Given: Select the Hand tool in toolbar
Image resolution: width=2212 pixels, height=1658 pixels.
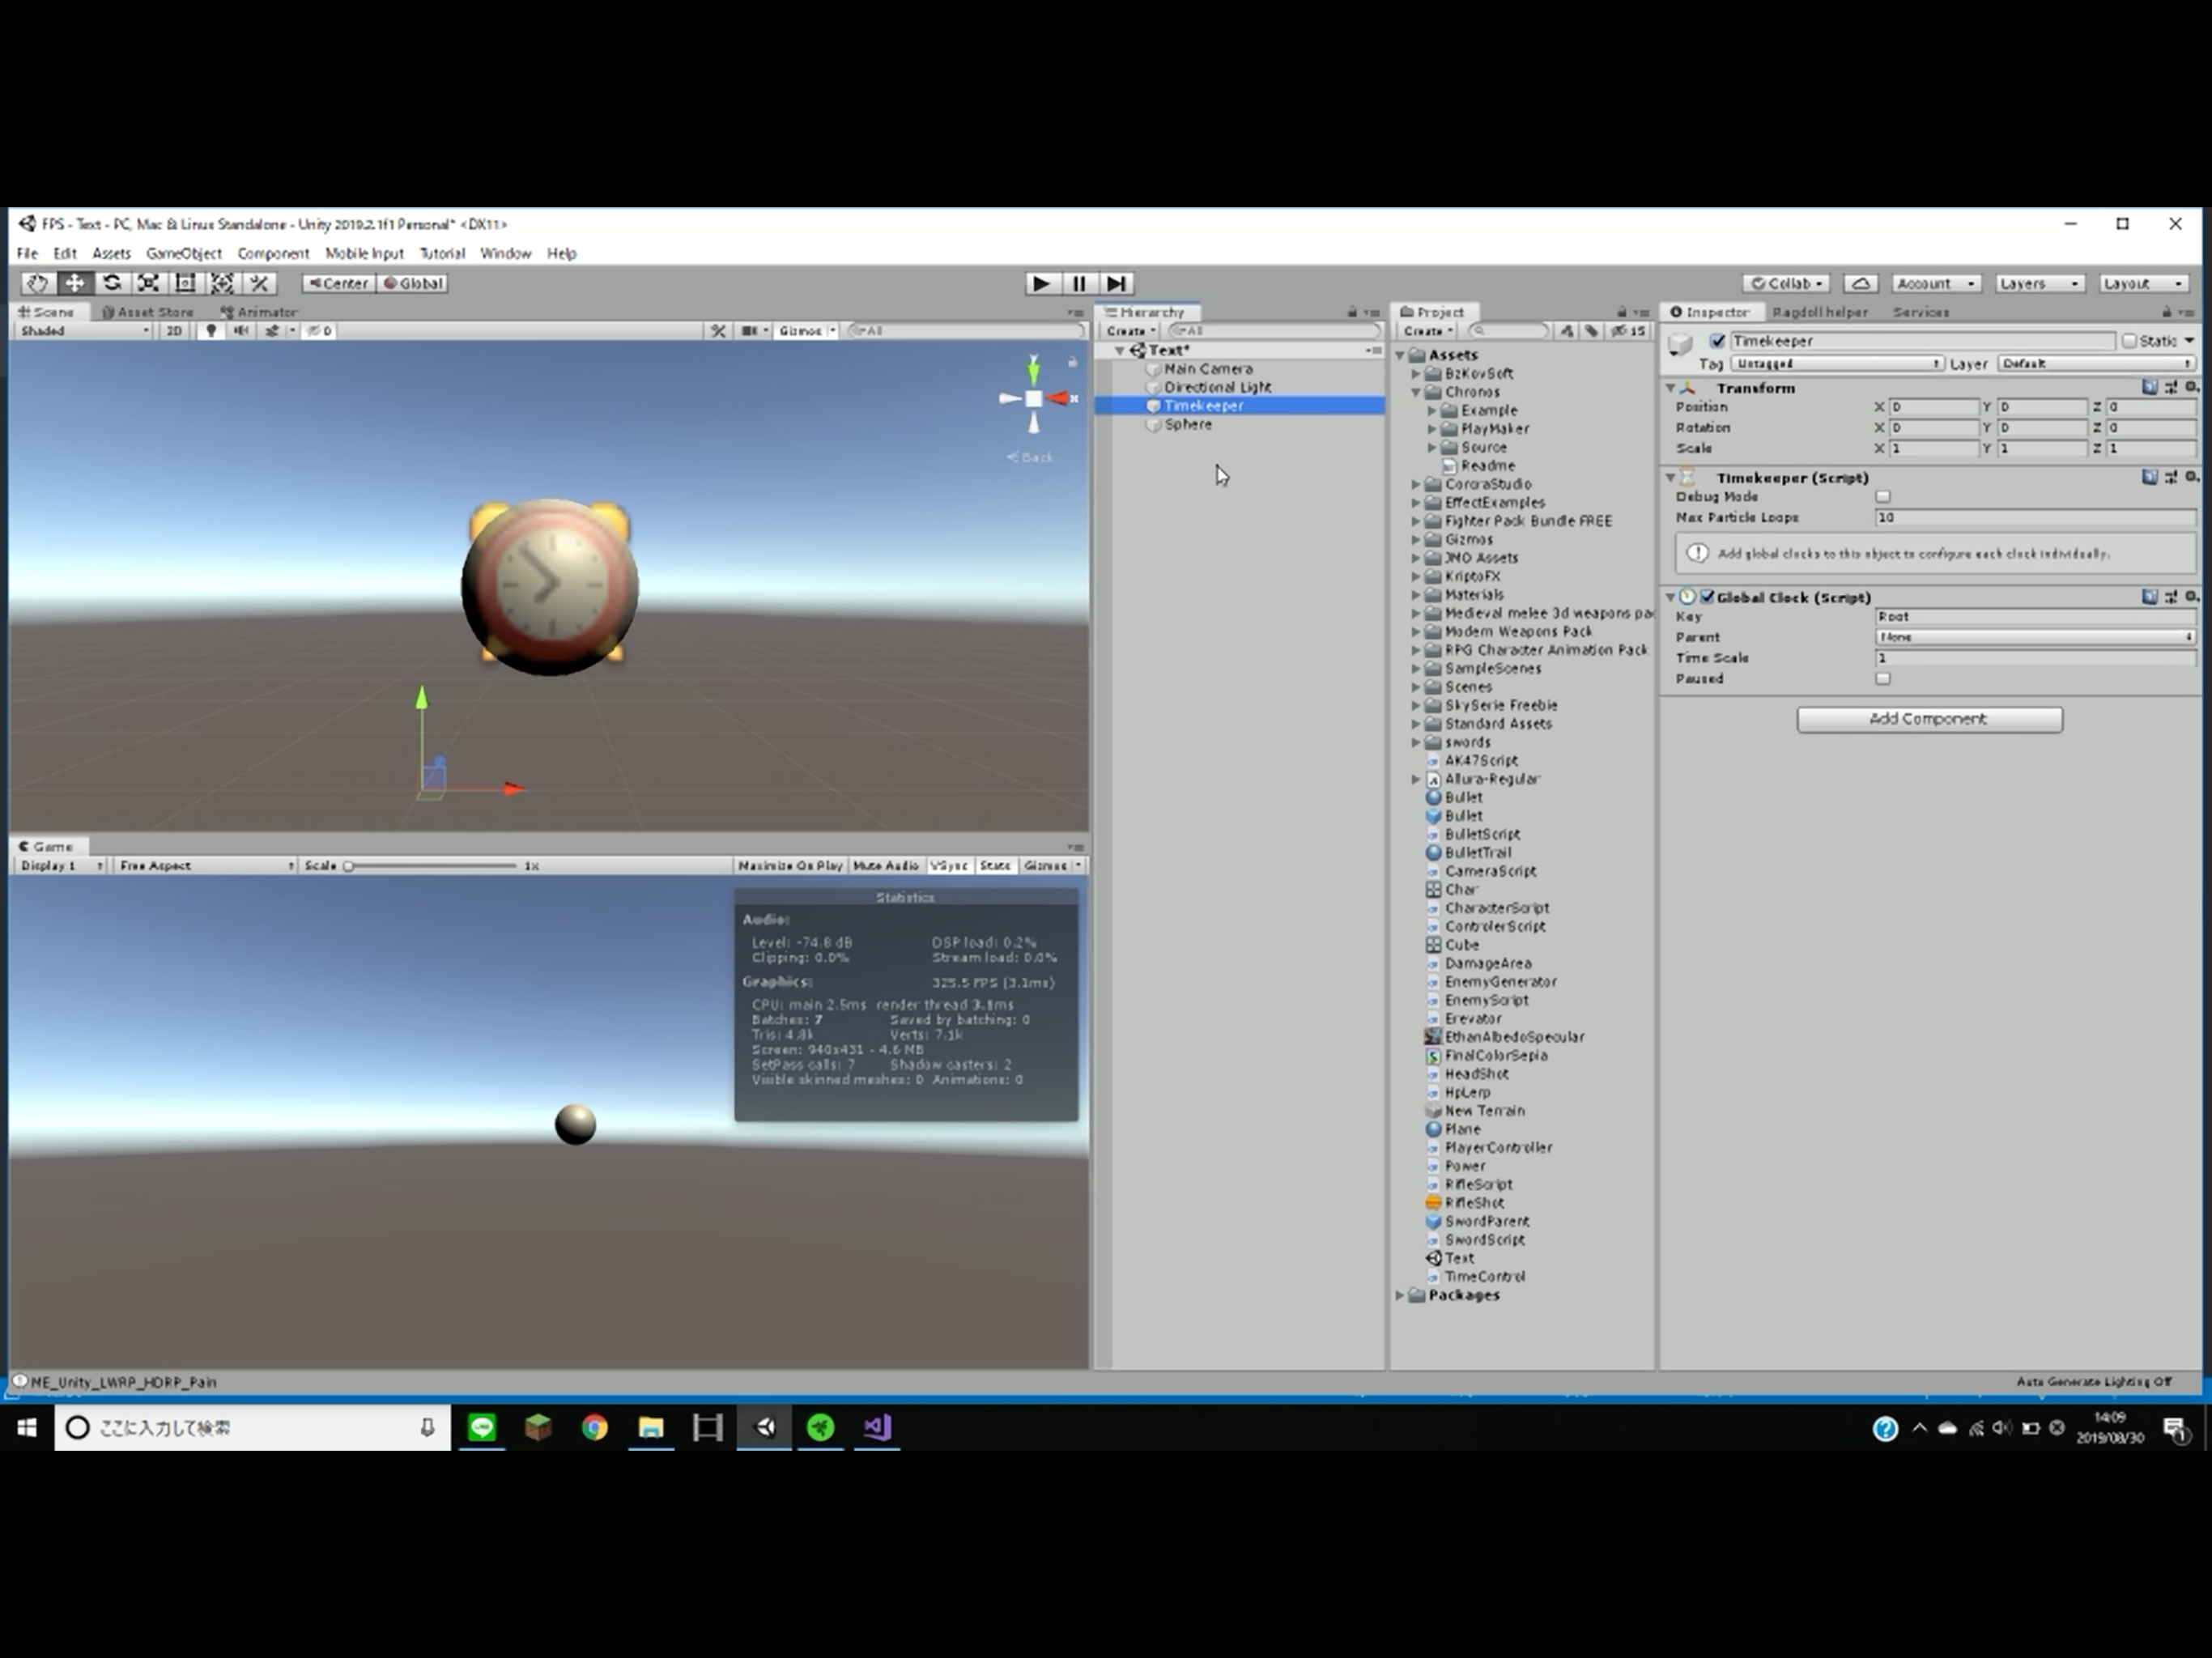Looking at the screenshot, I should (37, 283).
